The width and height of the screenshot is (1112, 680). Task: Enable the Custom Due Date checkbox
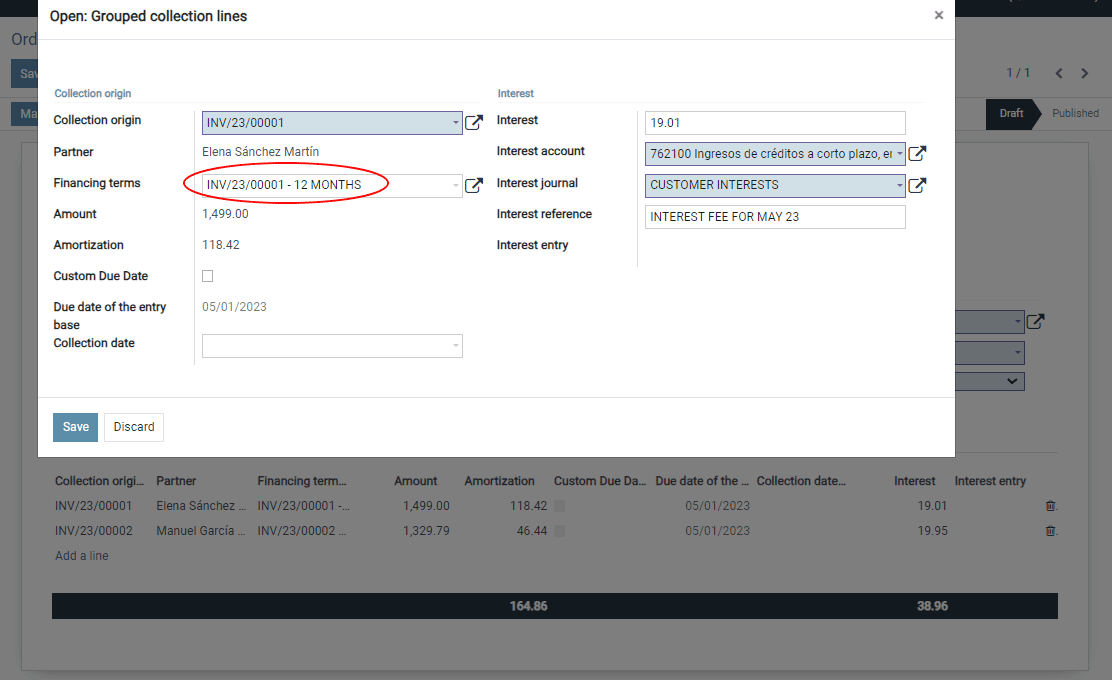click(x=207, y=276)
